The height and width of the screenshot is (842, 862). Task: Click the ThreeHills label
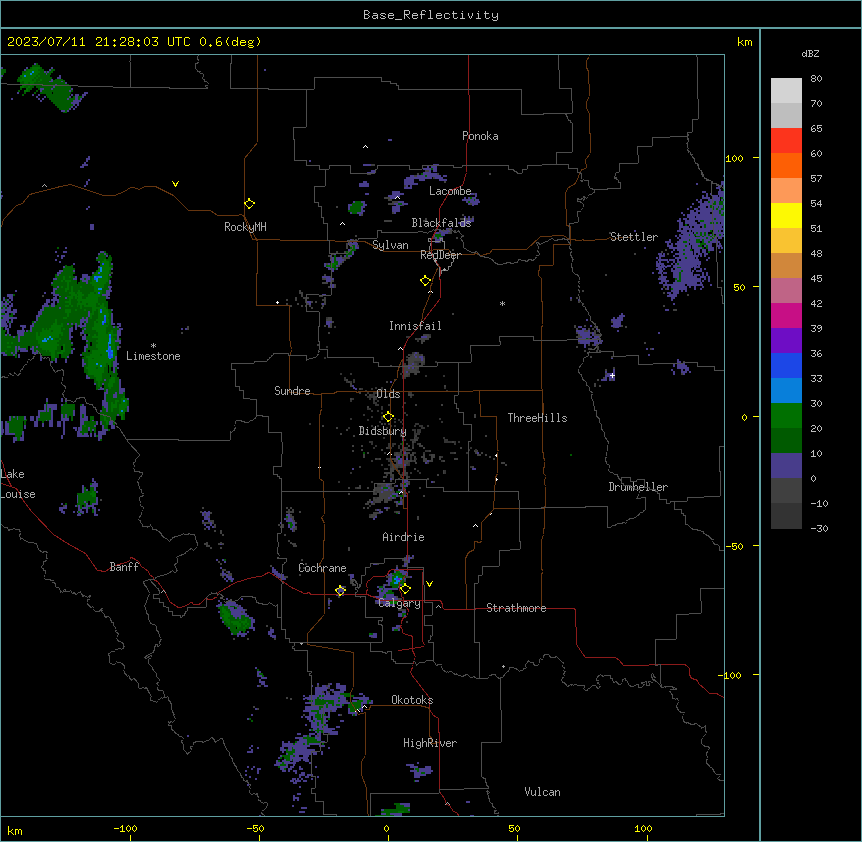tap(537, 418)
